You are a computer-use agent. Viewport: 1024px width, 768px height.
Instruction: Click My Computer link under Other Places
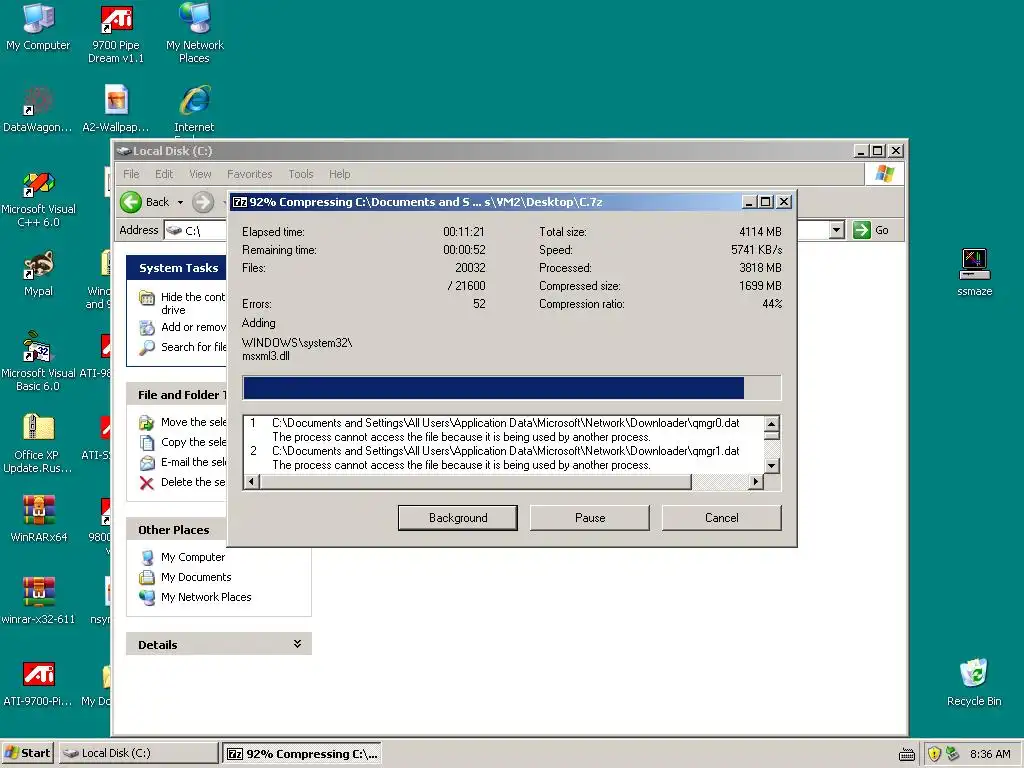click(x=193, y=557)
